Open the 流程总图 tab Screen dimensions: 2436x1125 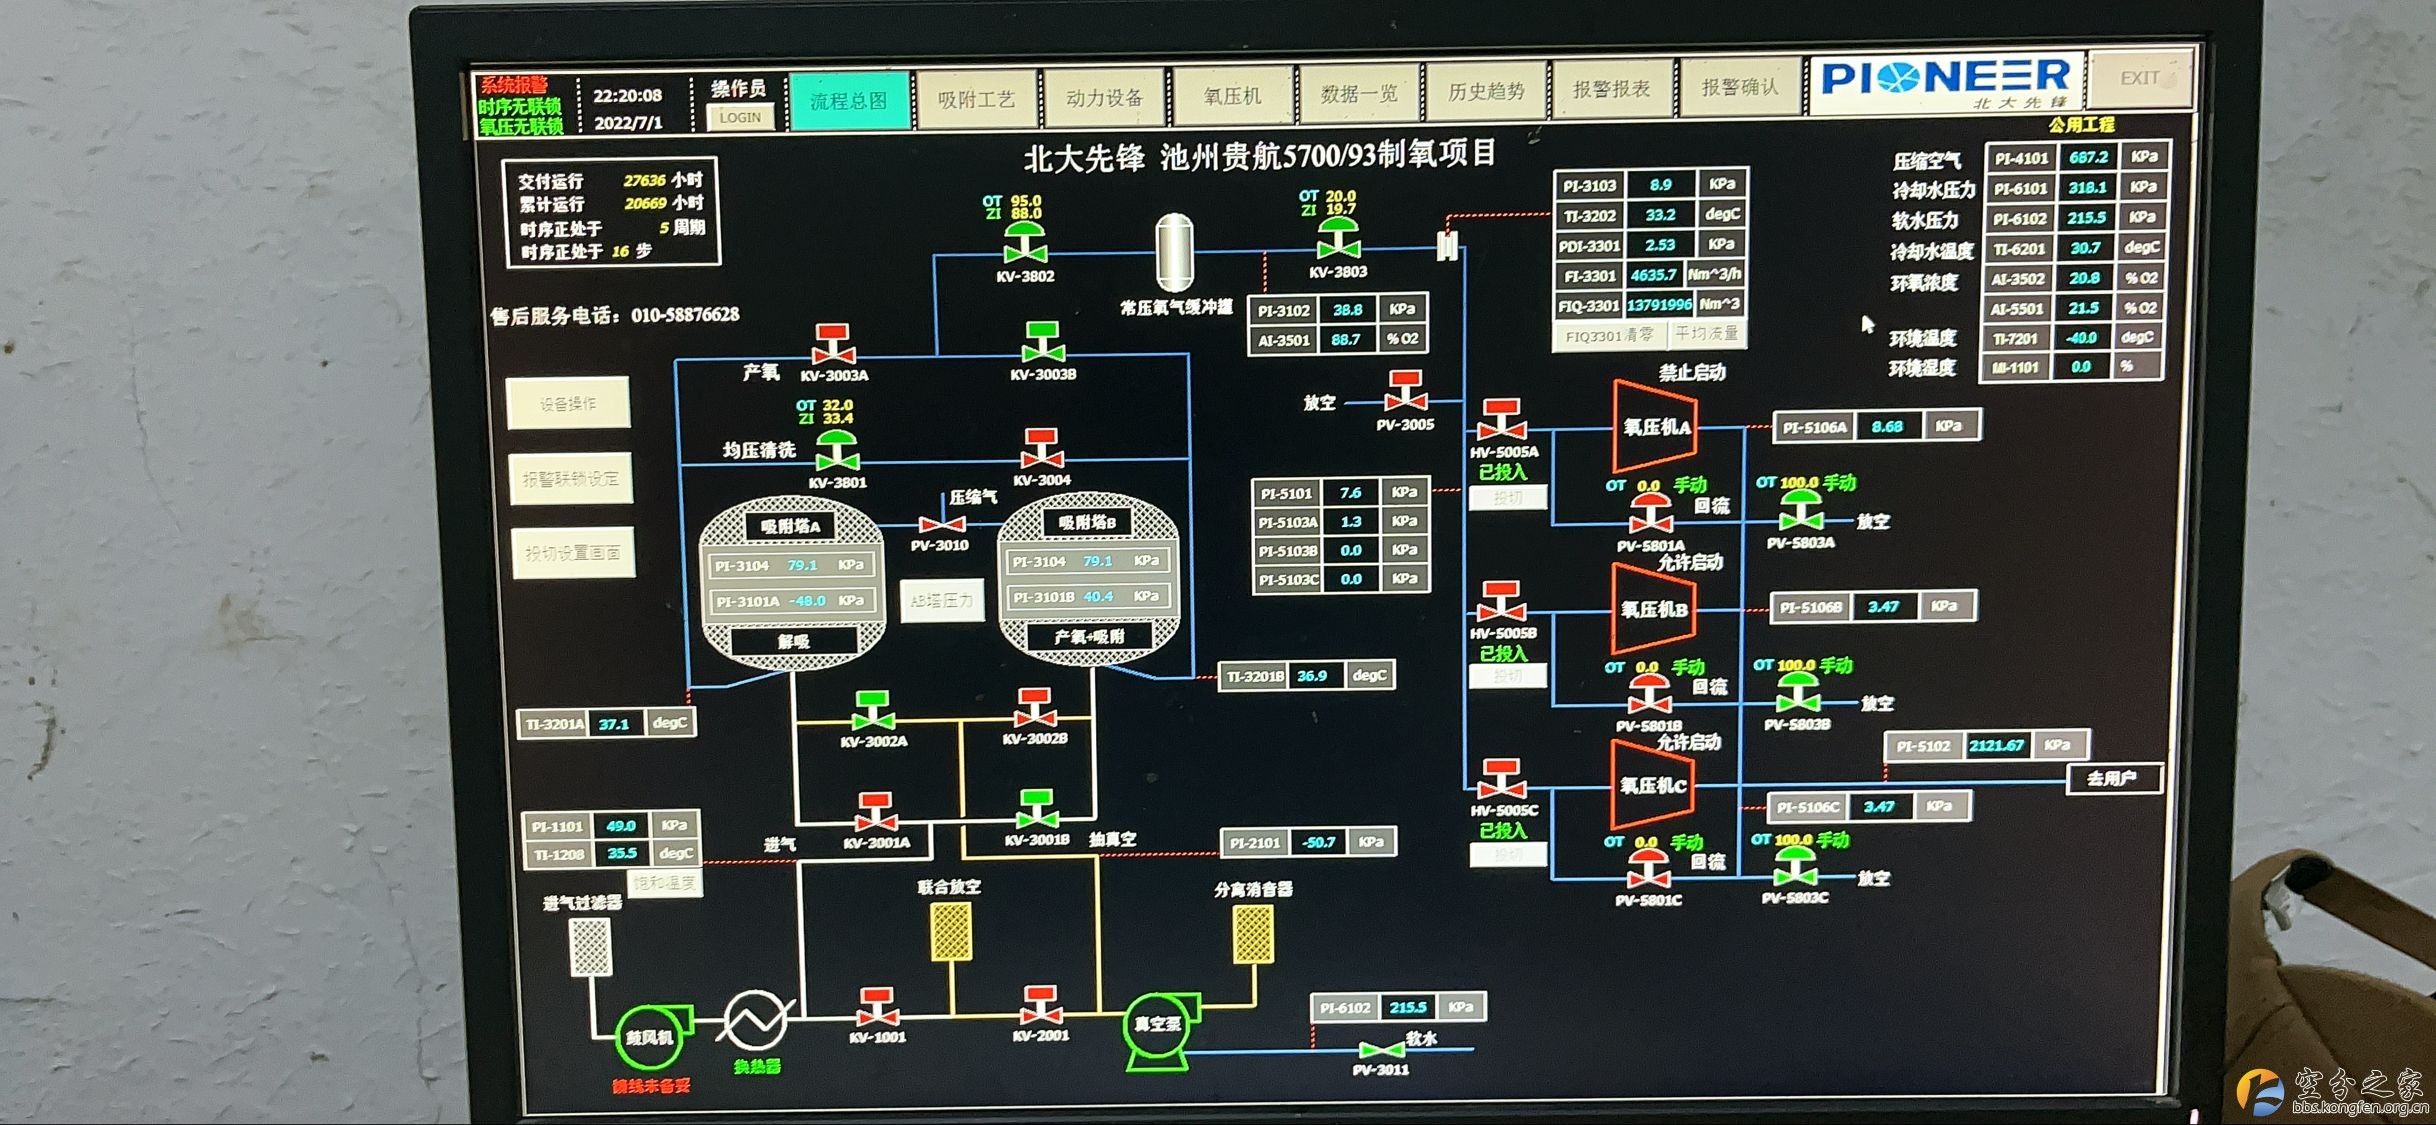849,101
